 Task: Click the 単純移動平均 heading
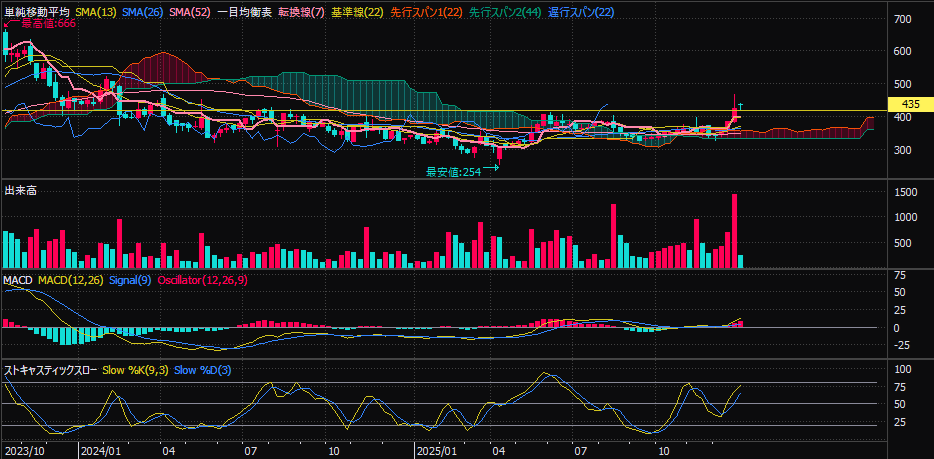(37, 10)
